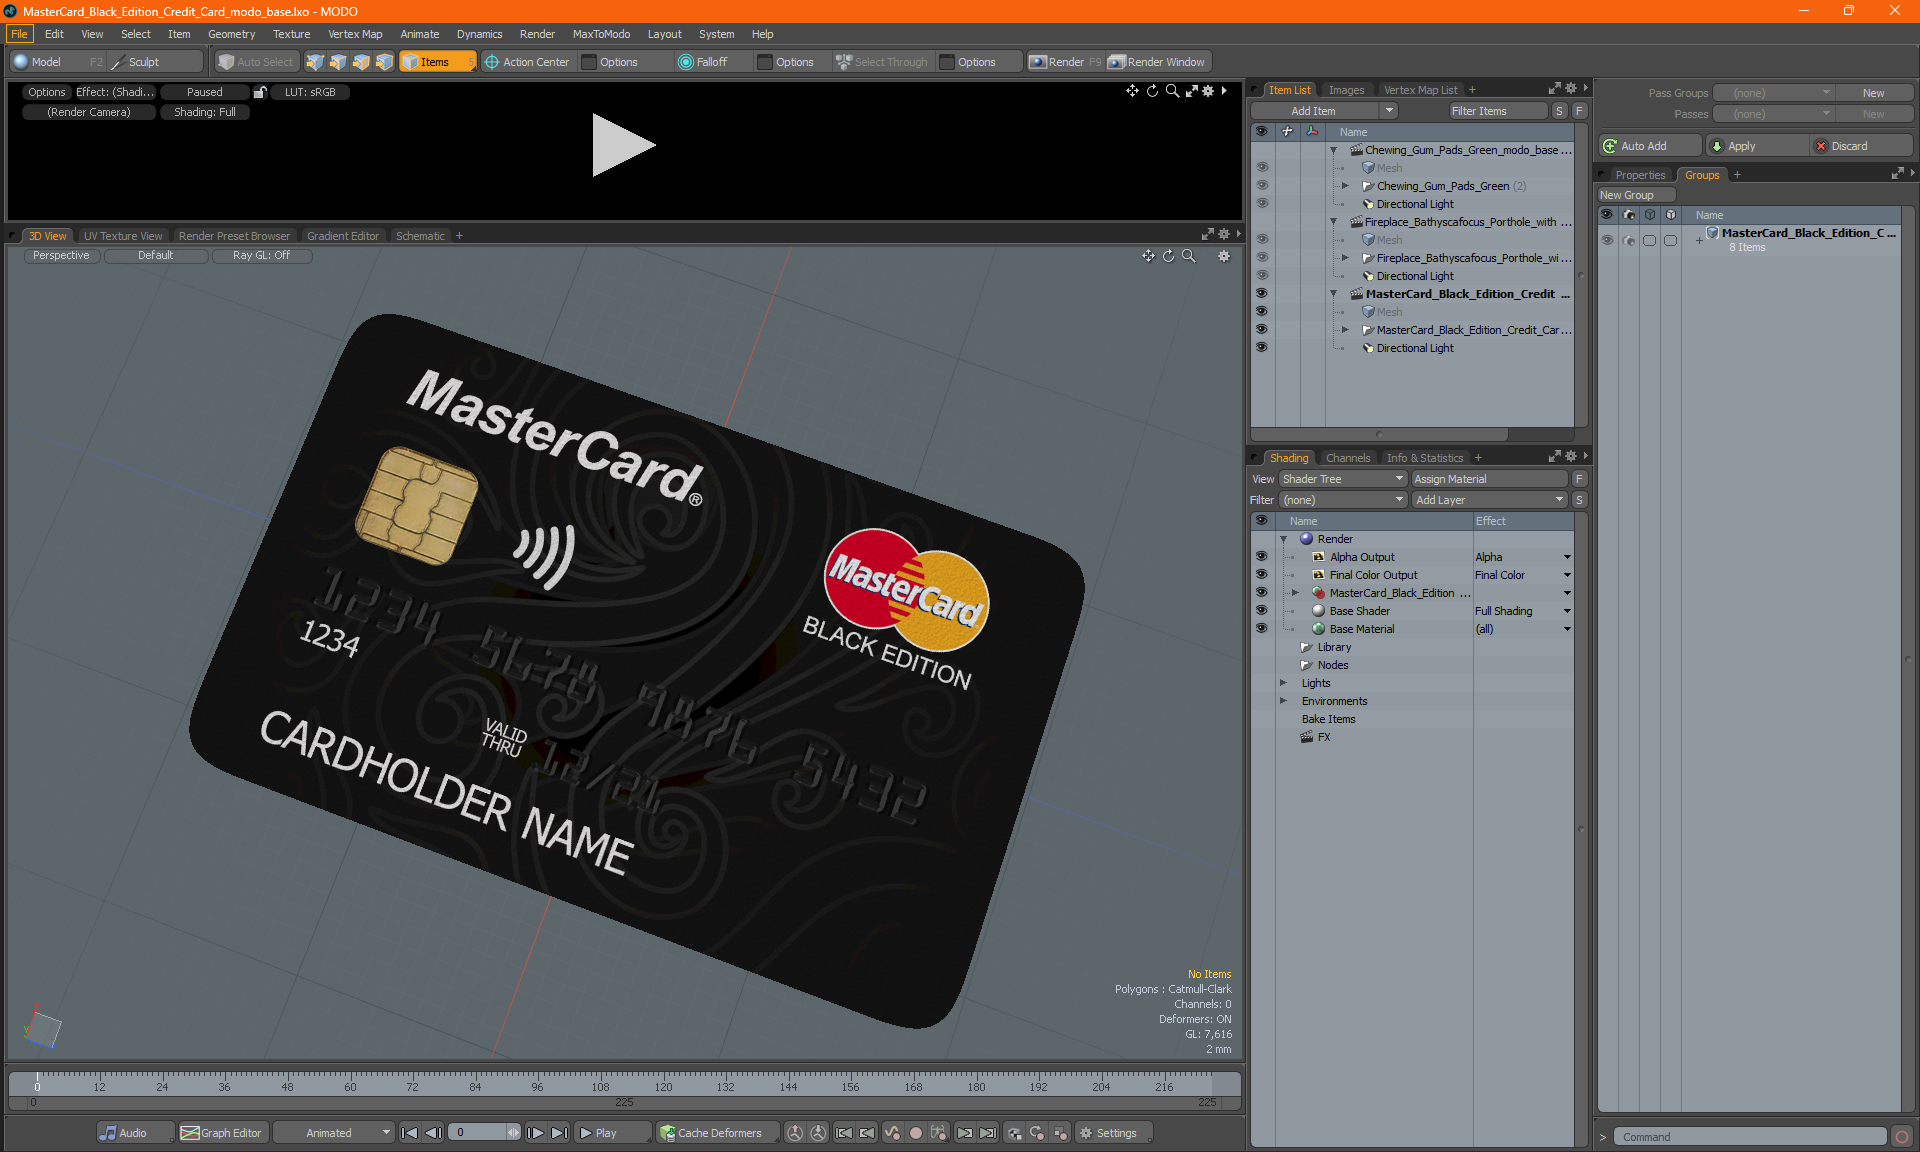This screenshot has width=1920, height=1152.
Task: Activate the Items selection mode
Action: click(437, 62)
